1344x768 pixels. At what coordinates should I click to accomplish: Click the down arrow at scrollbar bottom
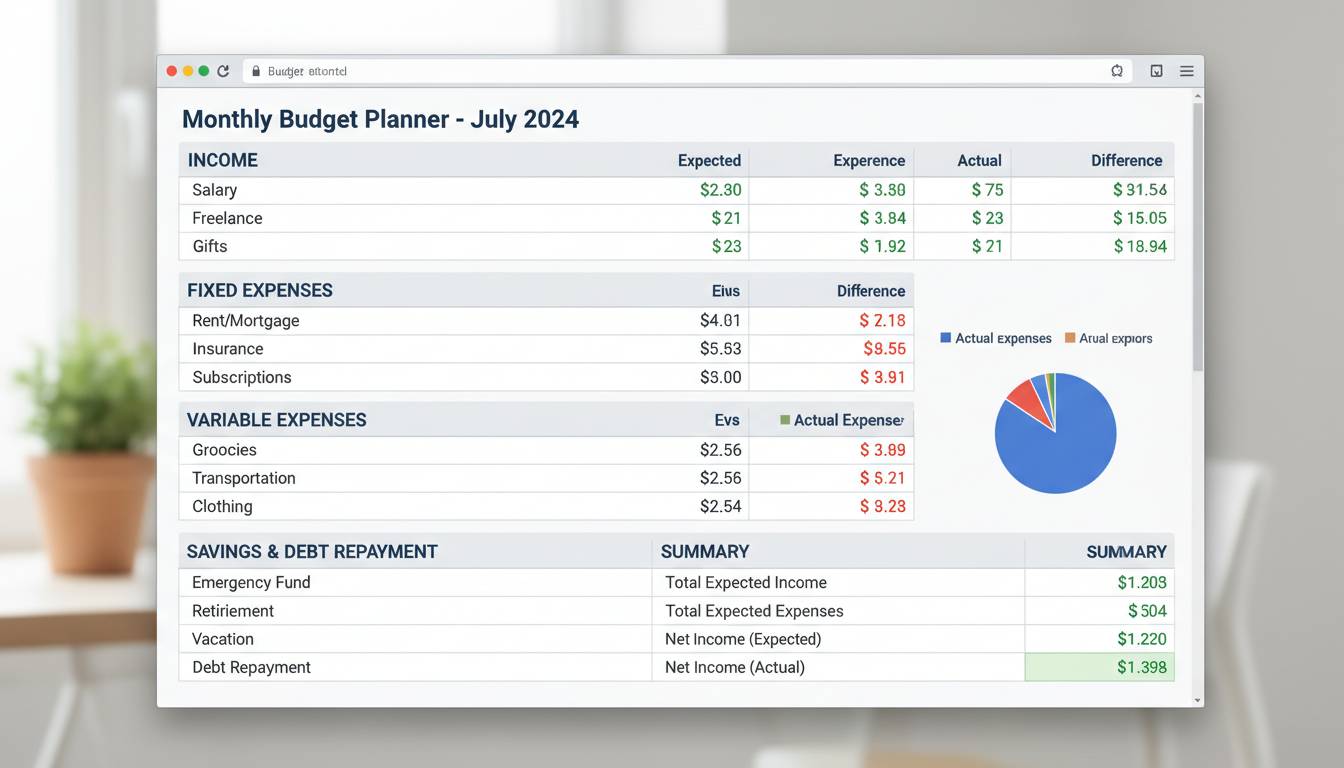1198,701
